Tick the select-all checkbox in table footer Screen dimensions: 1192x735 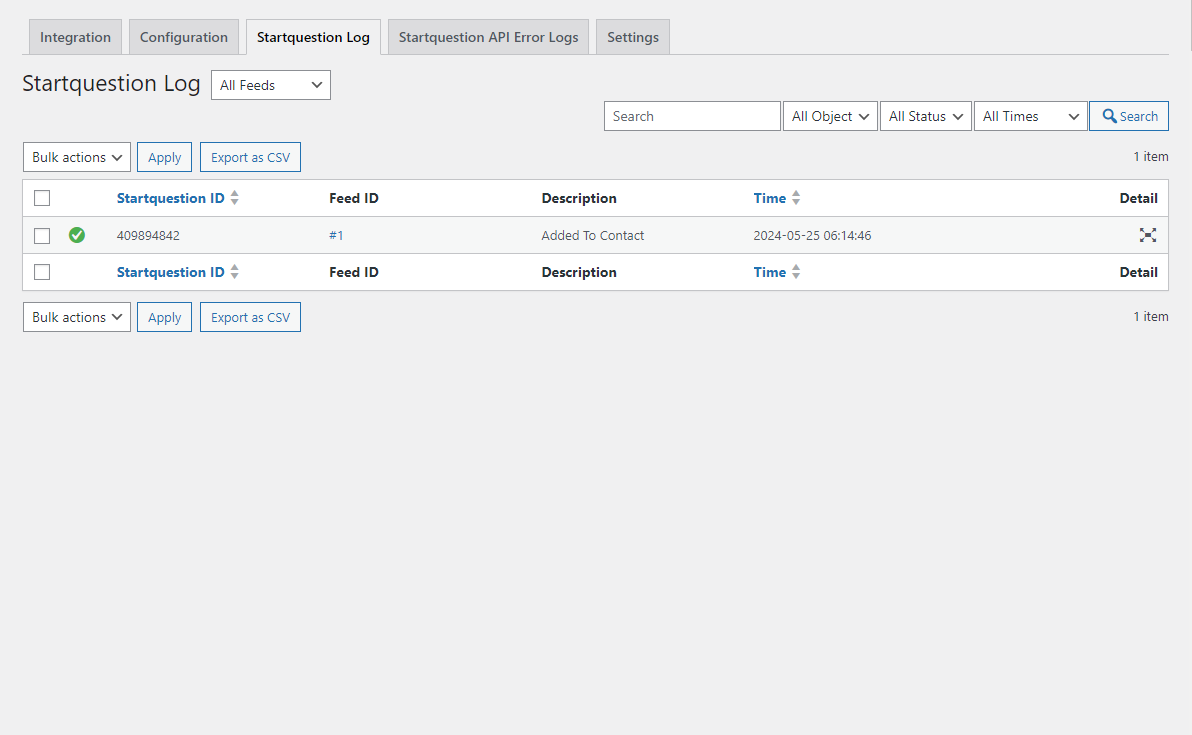(42, 272)
